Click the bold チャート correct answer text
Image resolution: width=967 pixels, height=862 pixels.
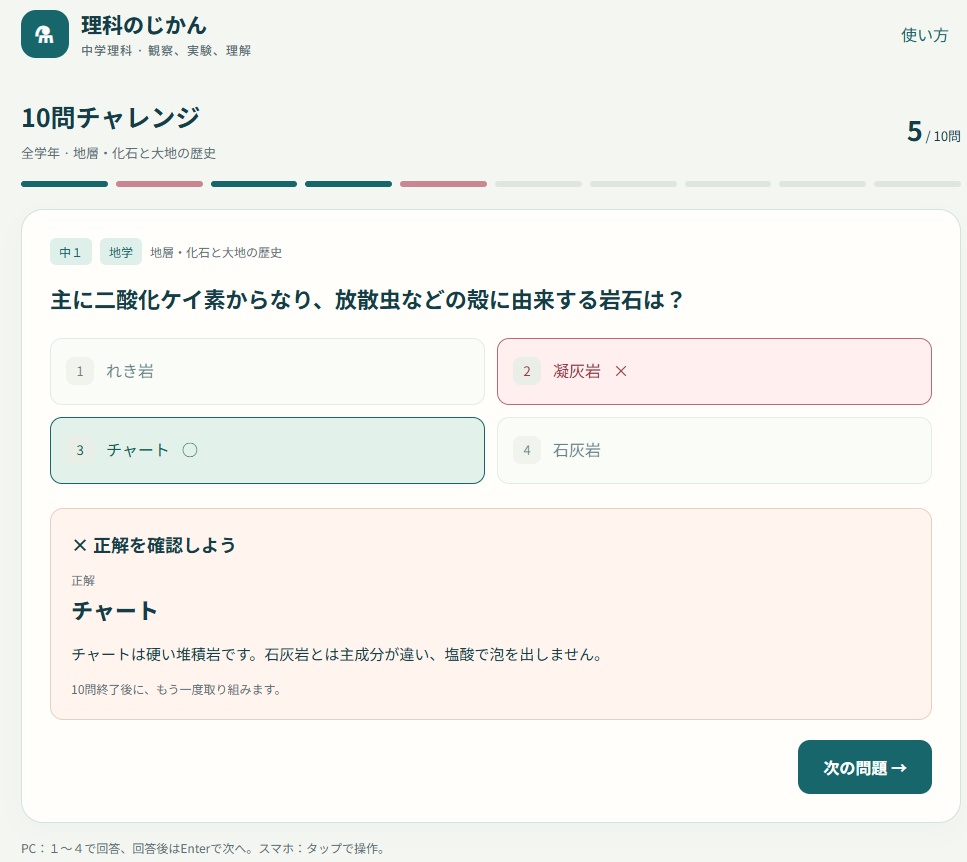[x=115, y=610]
